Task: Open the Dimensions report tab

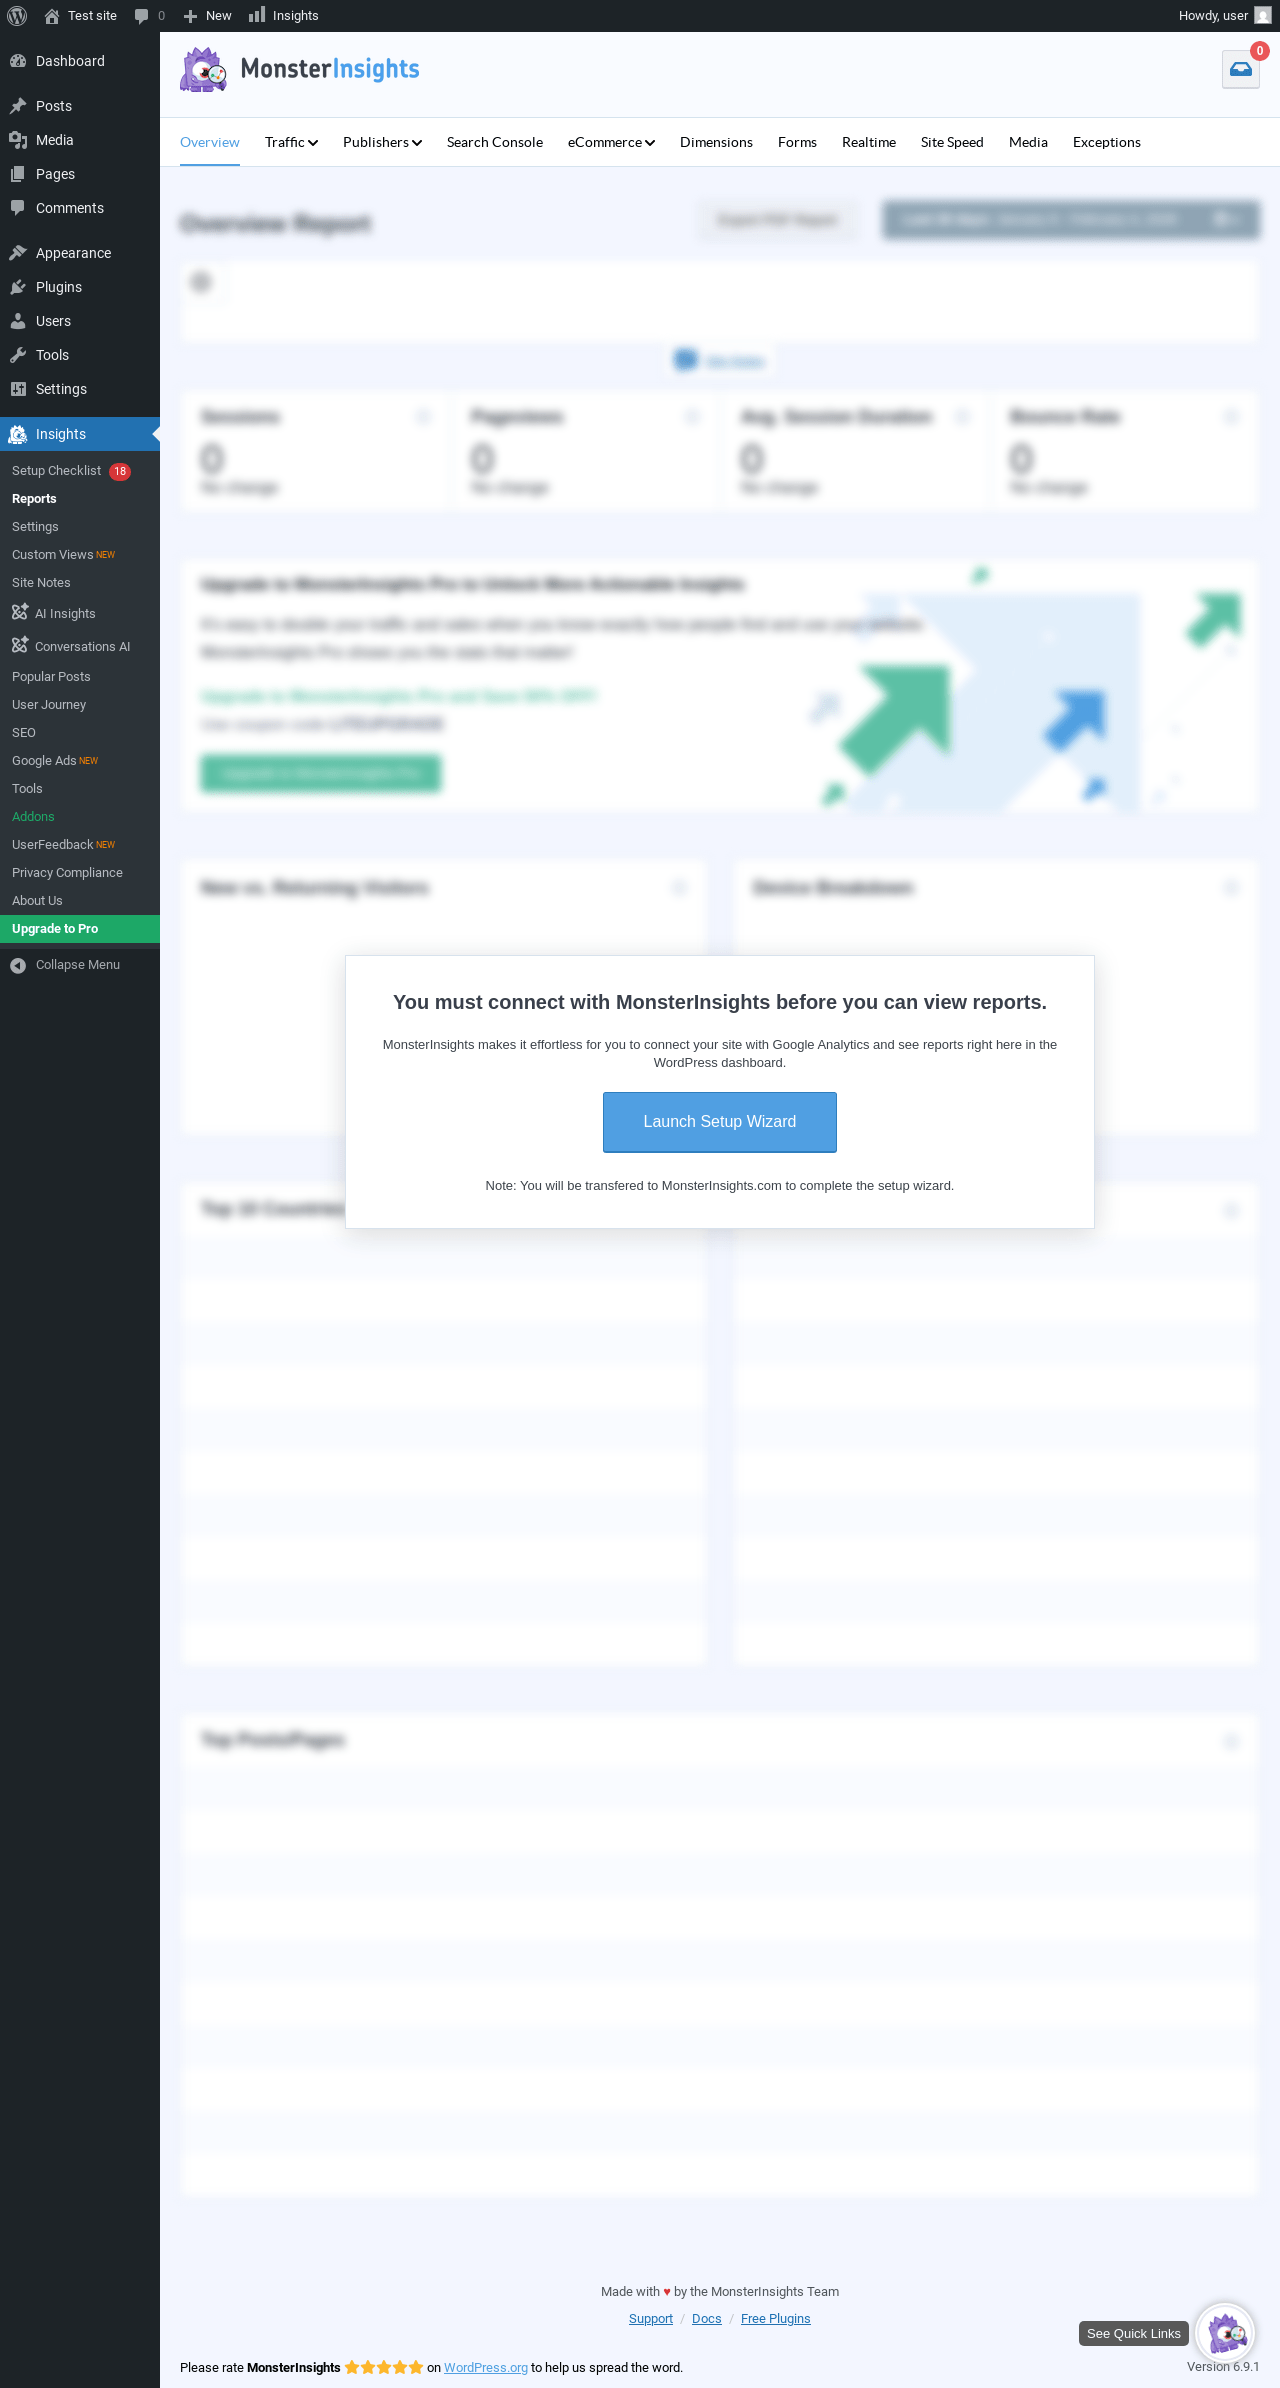Action: (x=716, y=142)
